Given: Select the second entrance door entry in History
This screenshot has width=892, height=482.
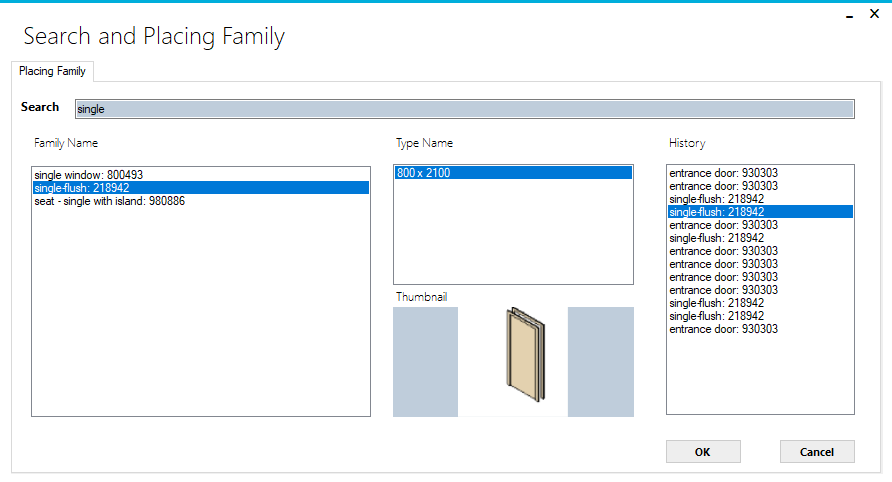Looking at the screenshot, I should pyautogui.click(x=724, y=186).
